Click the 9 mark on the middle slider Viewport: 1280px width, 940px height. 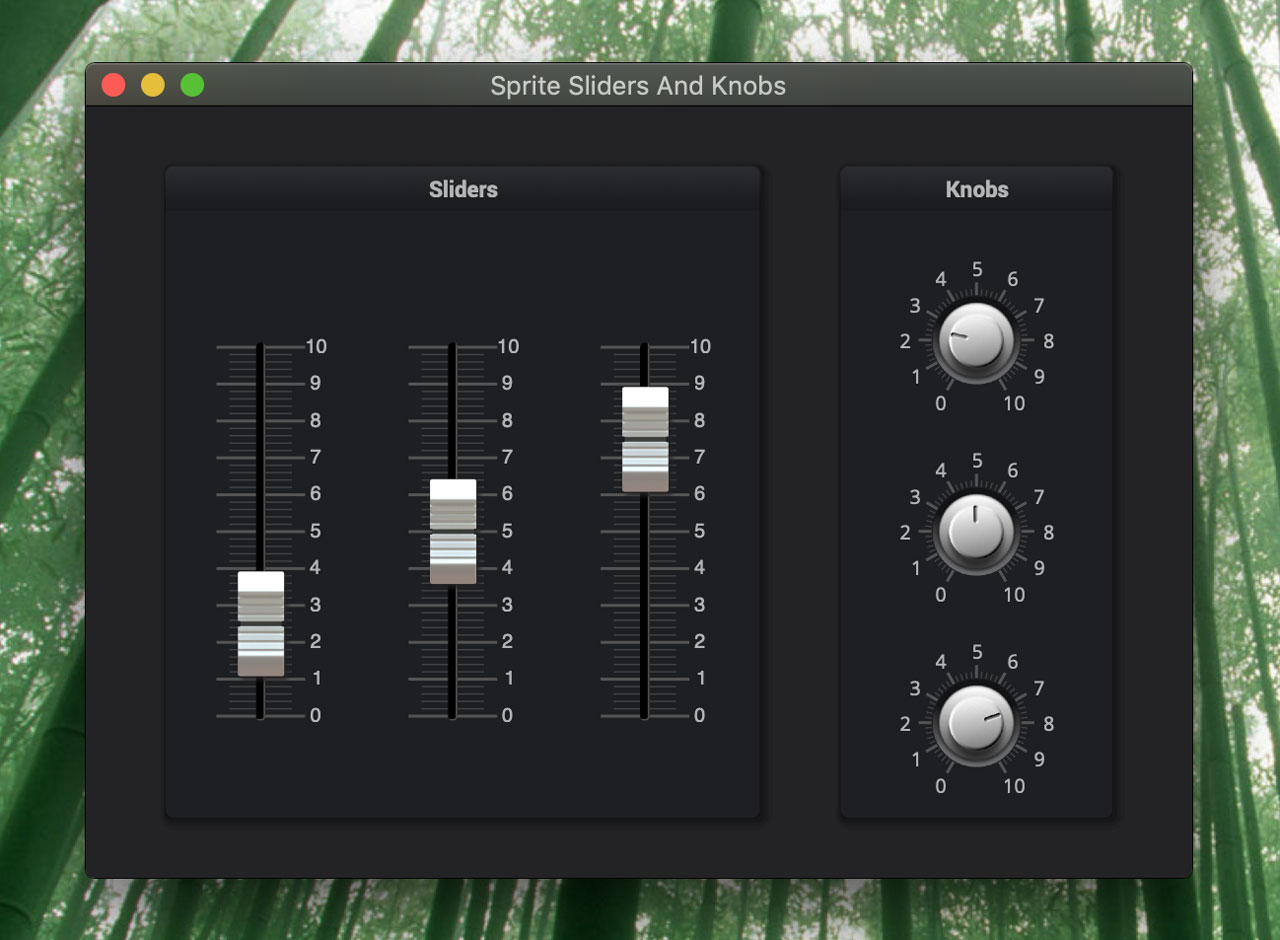click(x=507, y=383)
